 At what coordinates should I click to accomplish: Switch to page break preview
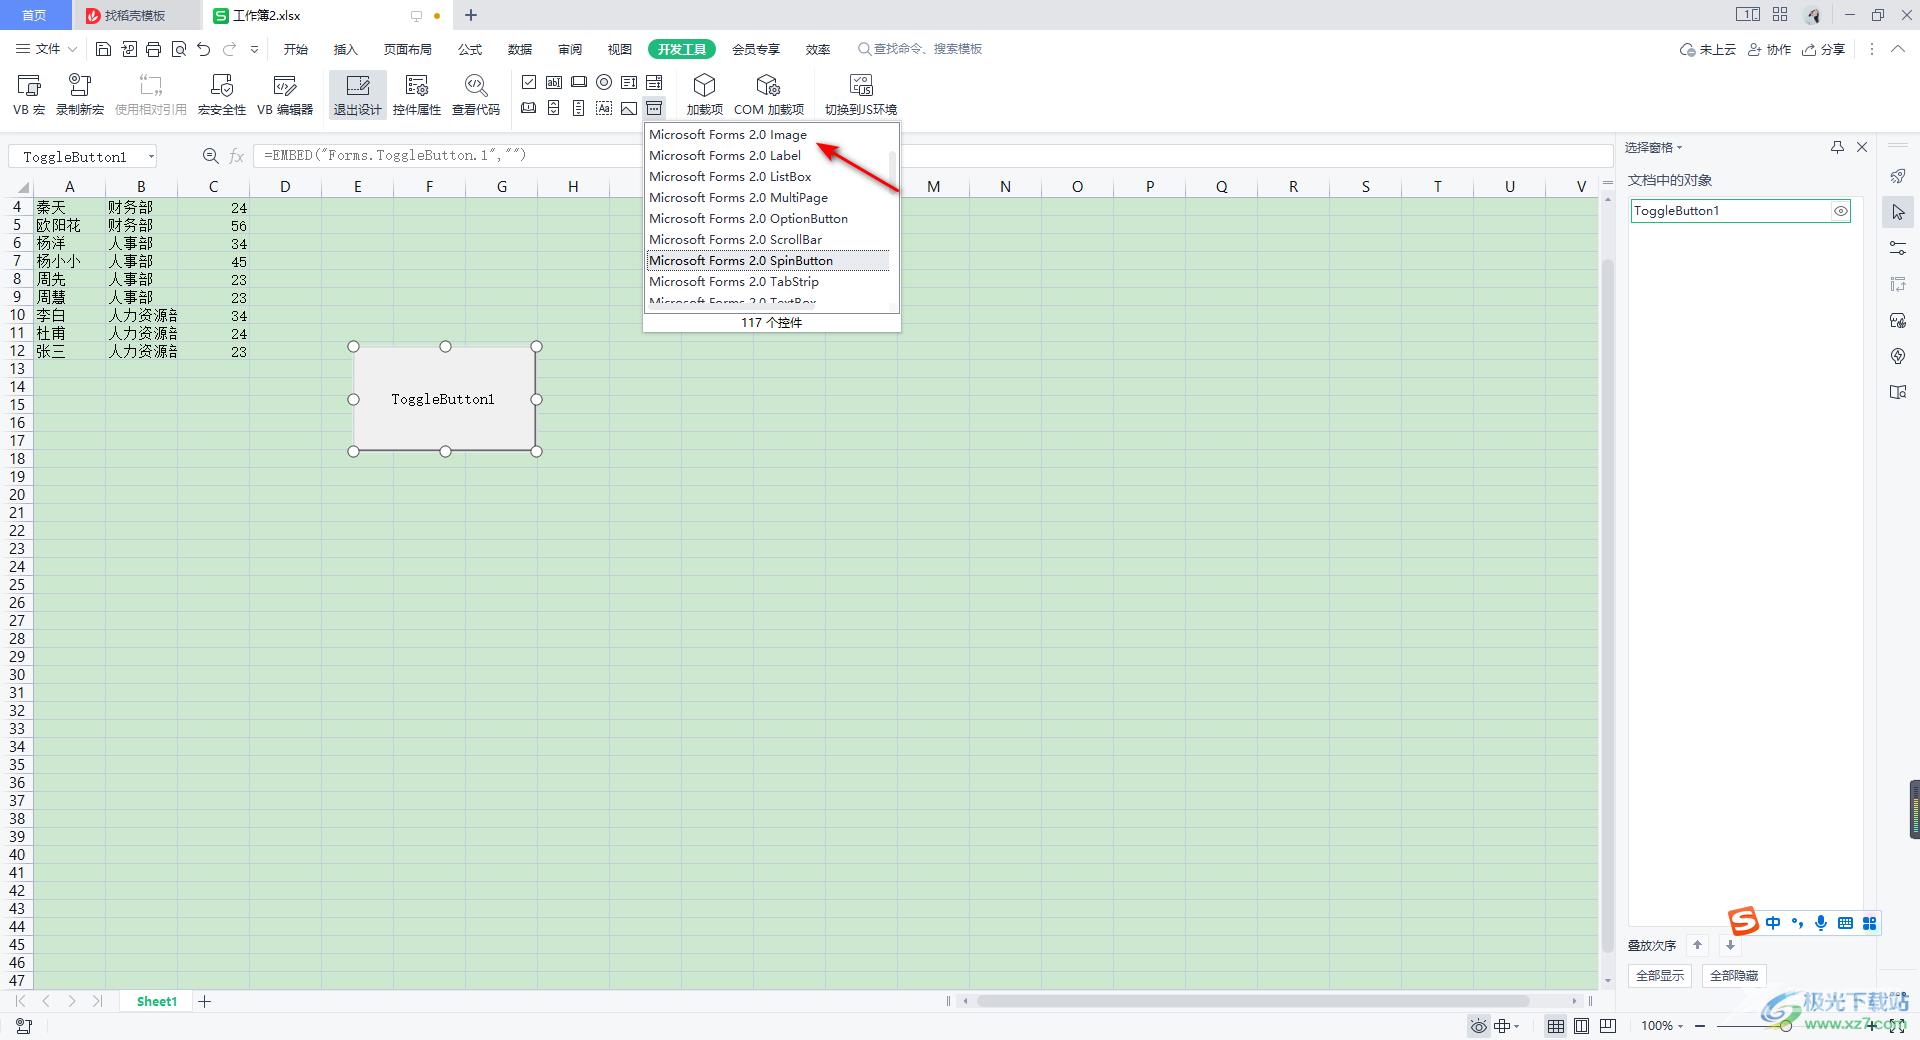tap(1608, 1026)
